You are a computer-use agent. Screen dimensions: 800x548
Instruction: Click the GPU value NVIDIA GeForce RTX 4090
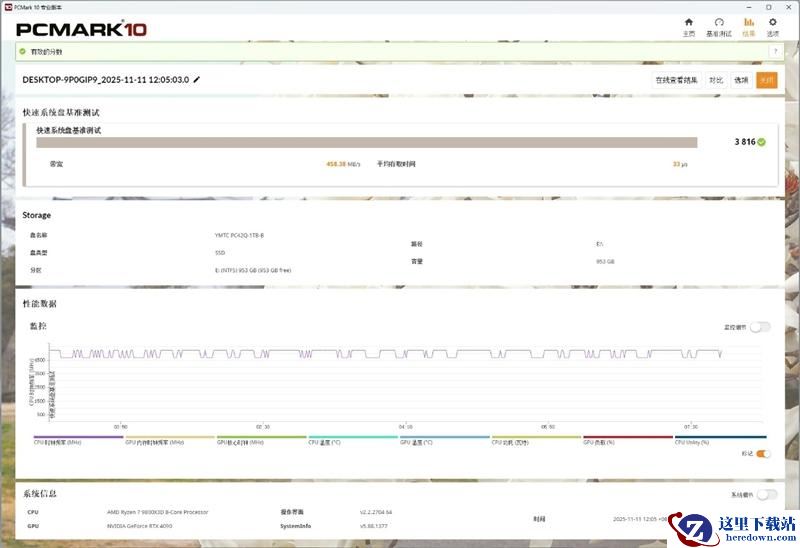139,526
